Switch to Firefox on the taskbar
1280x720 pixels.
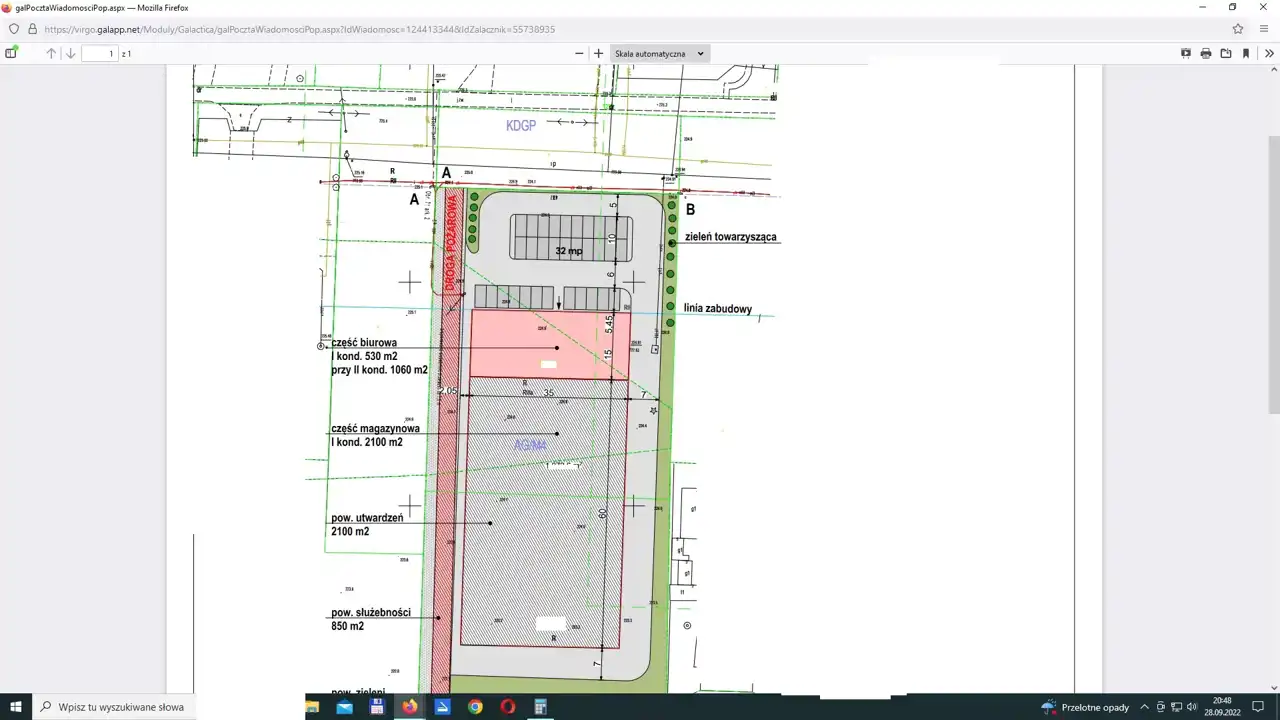point(410,707)
